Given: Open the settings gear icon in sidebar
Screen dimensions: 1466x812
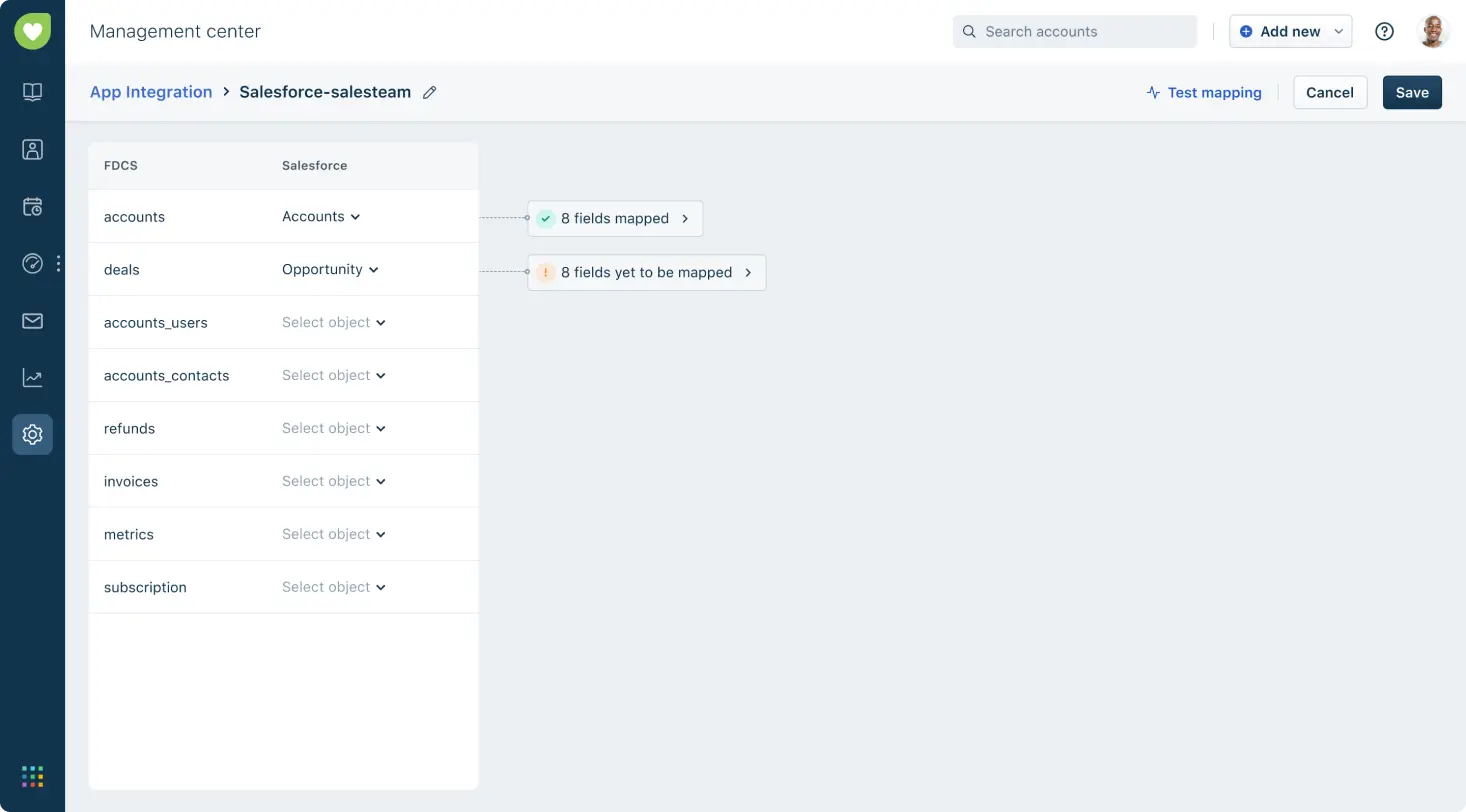Looking at the screenshot, I should pos(32,435).
